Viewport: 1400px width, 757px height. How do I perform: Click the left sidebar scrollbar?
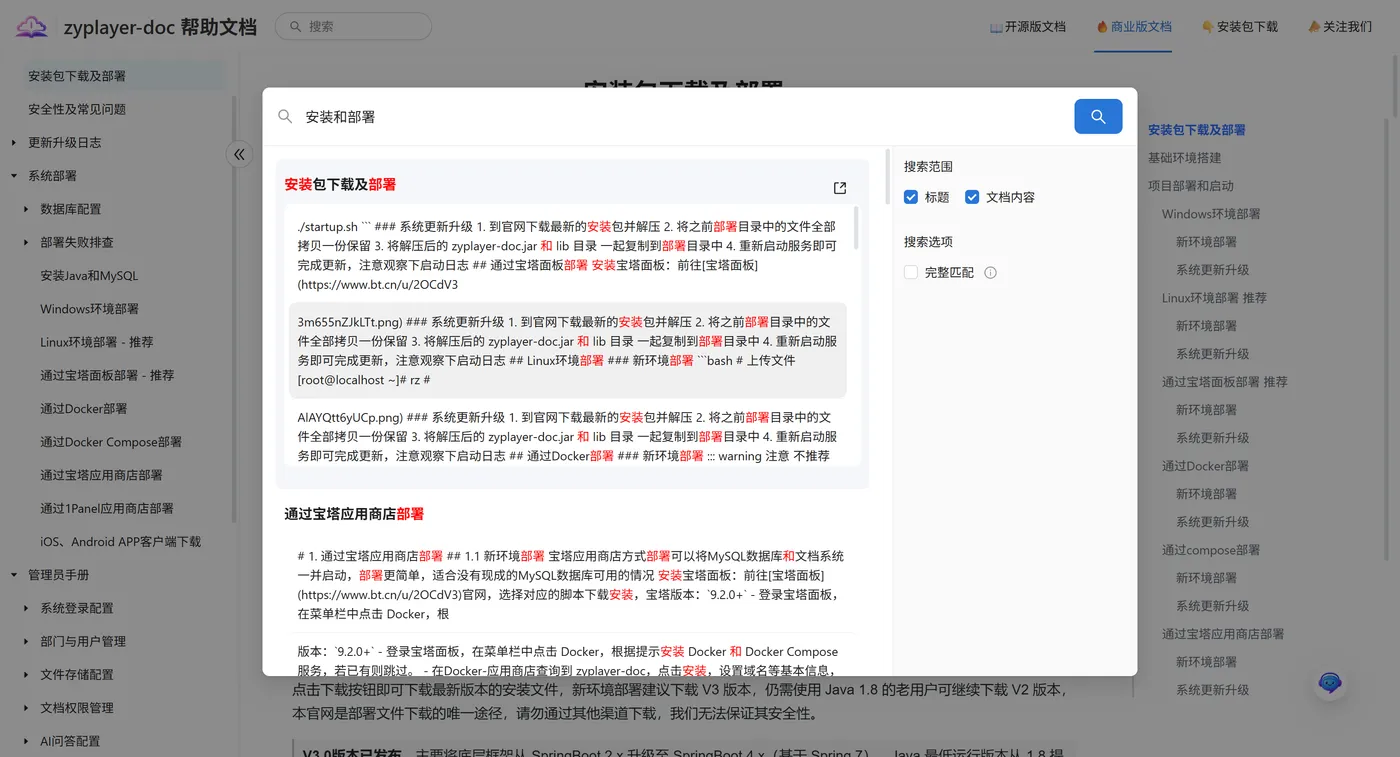click(x=234, y=310)
